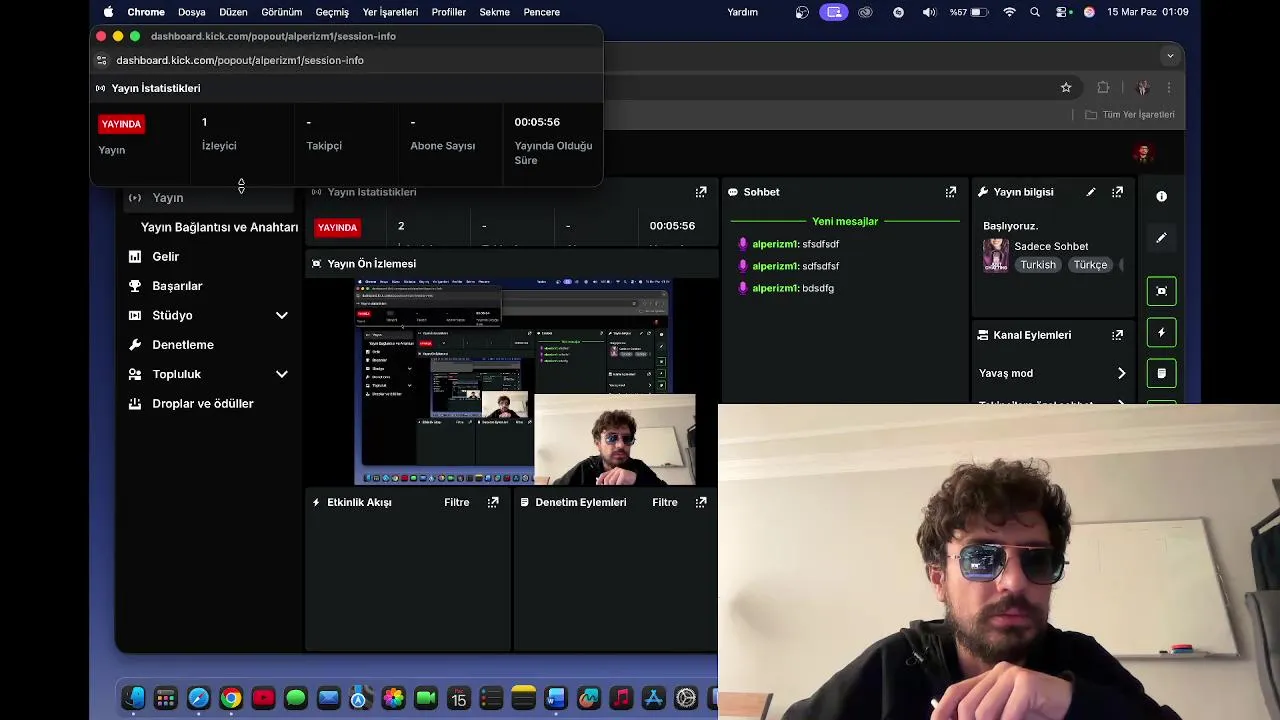Expand the Stüdyo sidebar section
Viewport: 1280px width, 720px height.
click(282, 315)
